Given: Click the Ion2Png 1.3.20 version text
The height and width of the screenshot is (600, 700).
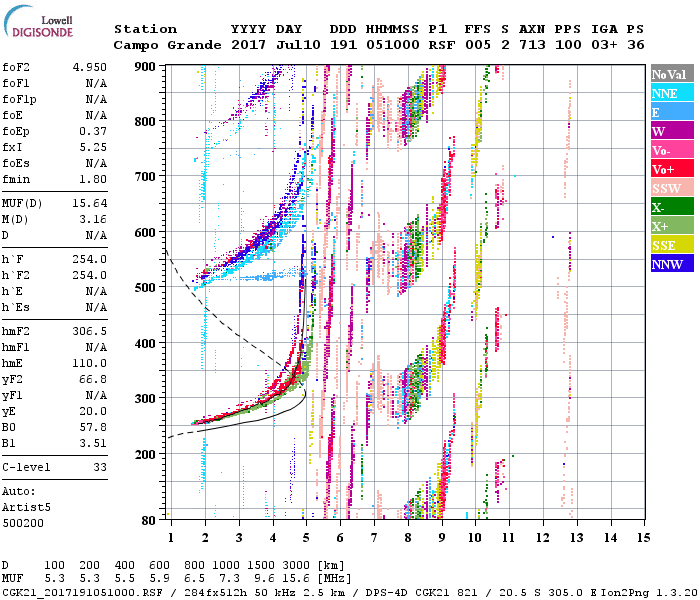Looking at the screenshot, I should tap(649, 592).
